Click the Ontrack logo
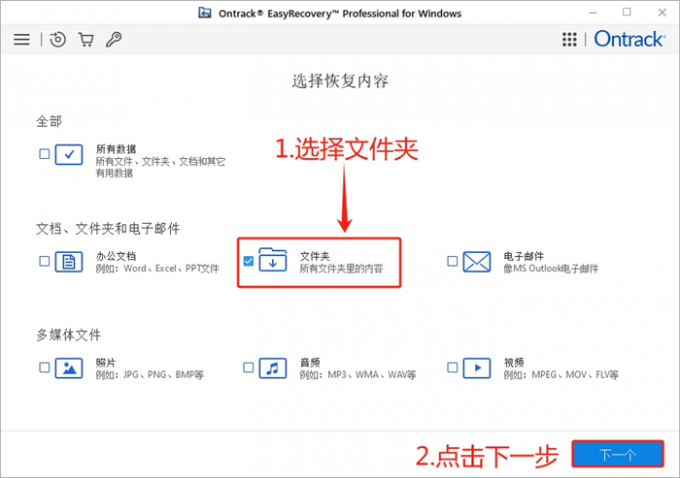Screen dimensions: 680x478 629,39
